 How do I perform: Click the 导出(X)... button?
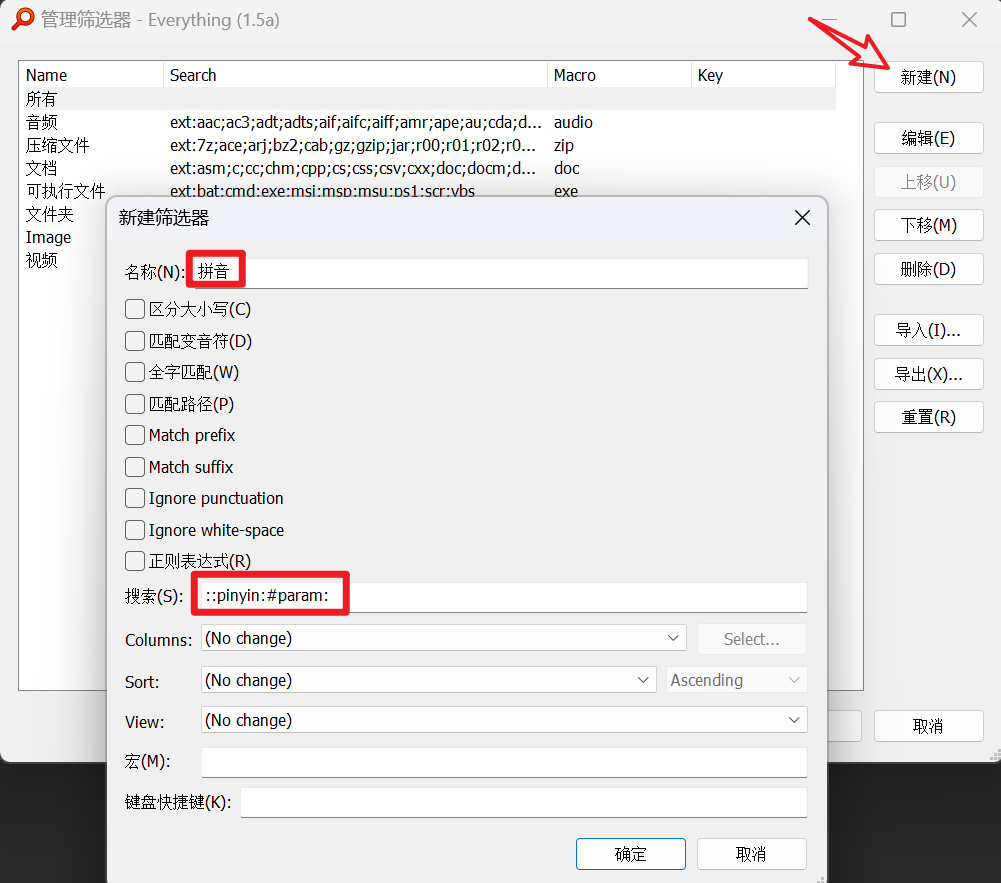[x=928, y=374]
